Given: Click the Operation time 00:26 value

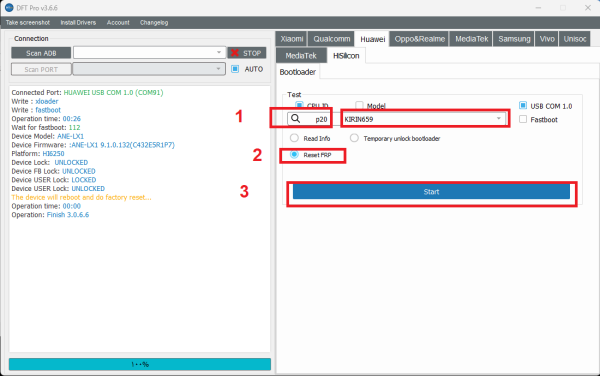Looking at the screenshot, I should (x=72, y=119).
